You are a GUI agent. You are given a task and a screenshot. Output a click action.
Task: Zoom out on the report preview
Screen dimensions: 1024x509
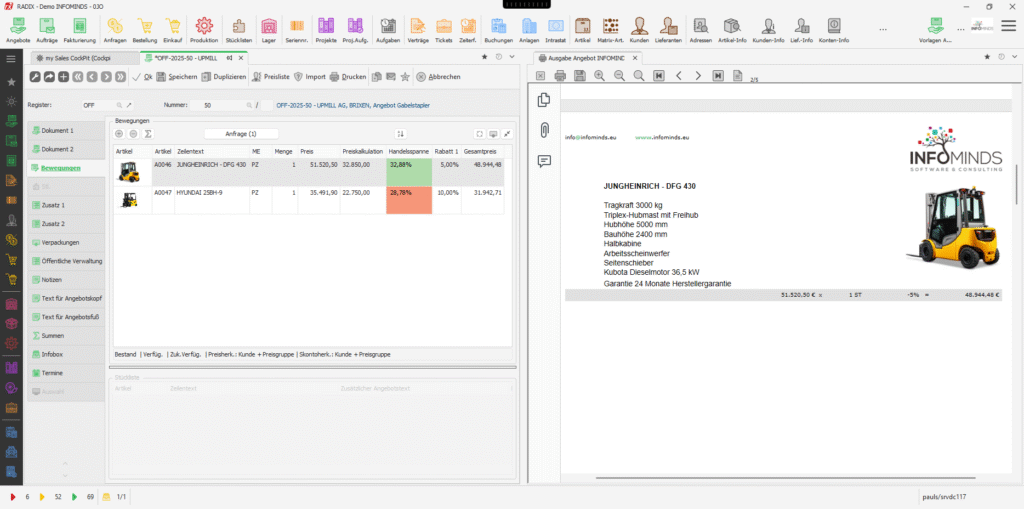coord(618,76)
